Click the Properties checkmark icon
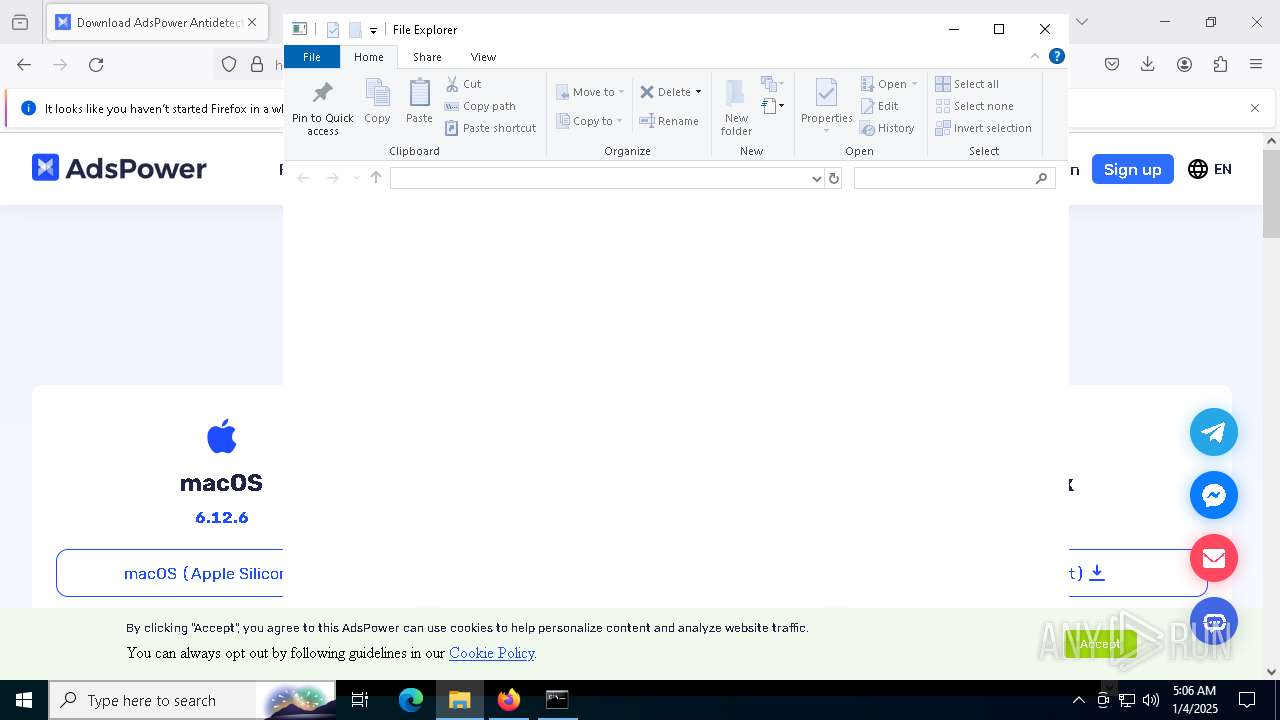This screenshot has width=1280, height=720. 826,94
